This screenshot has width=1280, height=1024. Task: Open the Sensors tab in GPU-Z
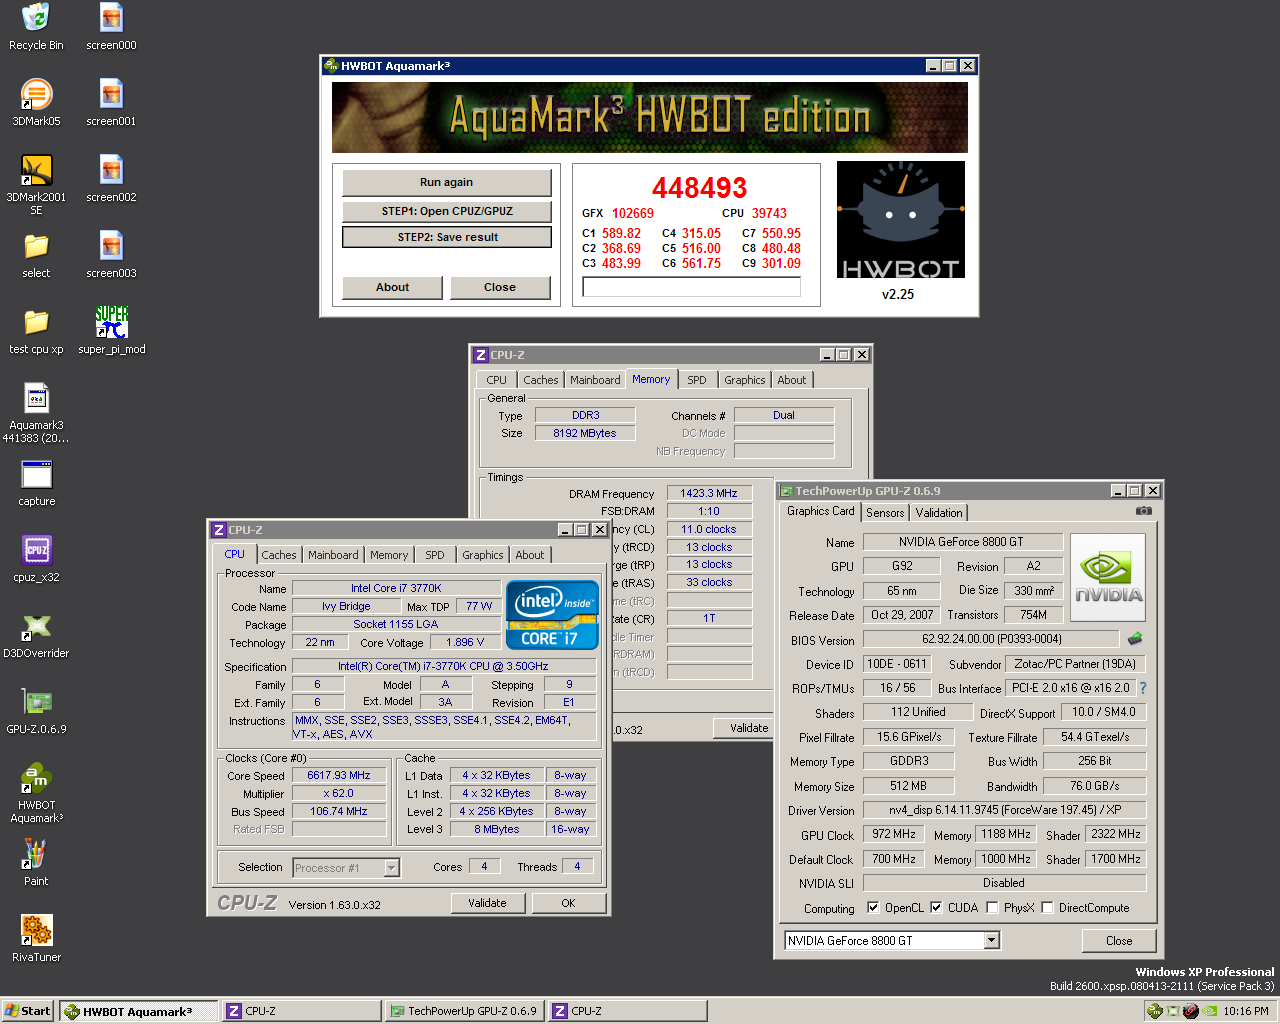point(885,513)
